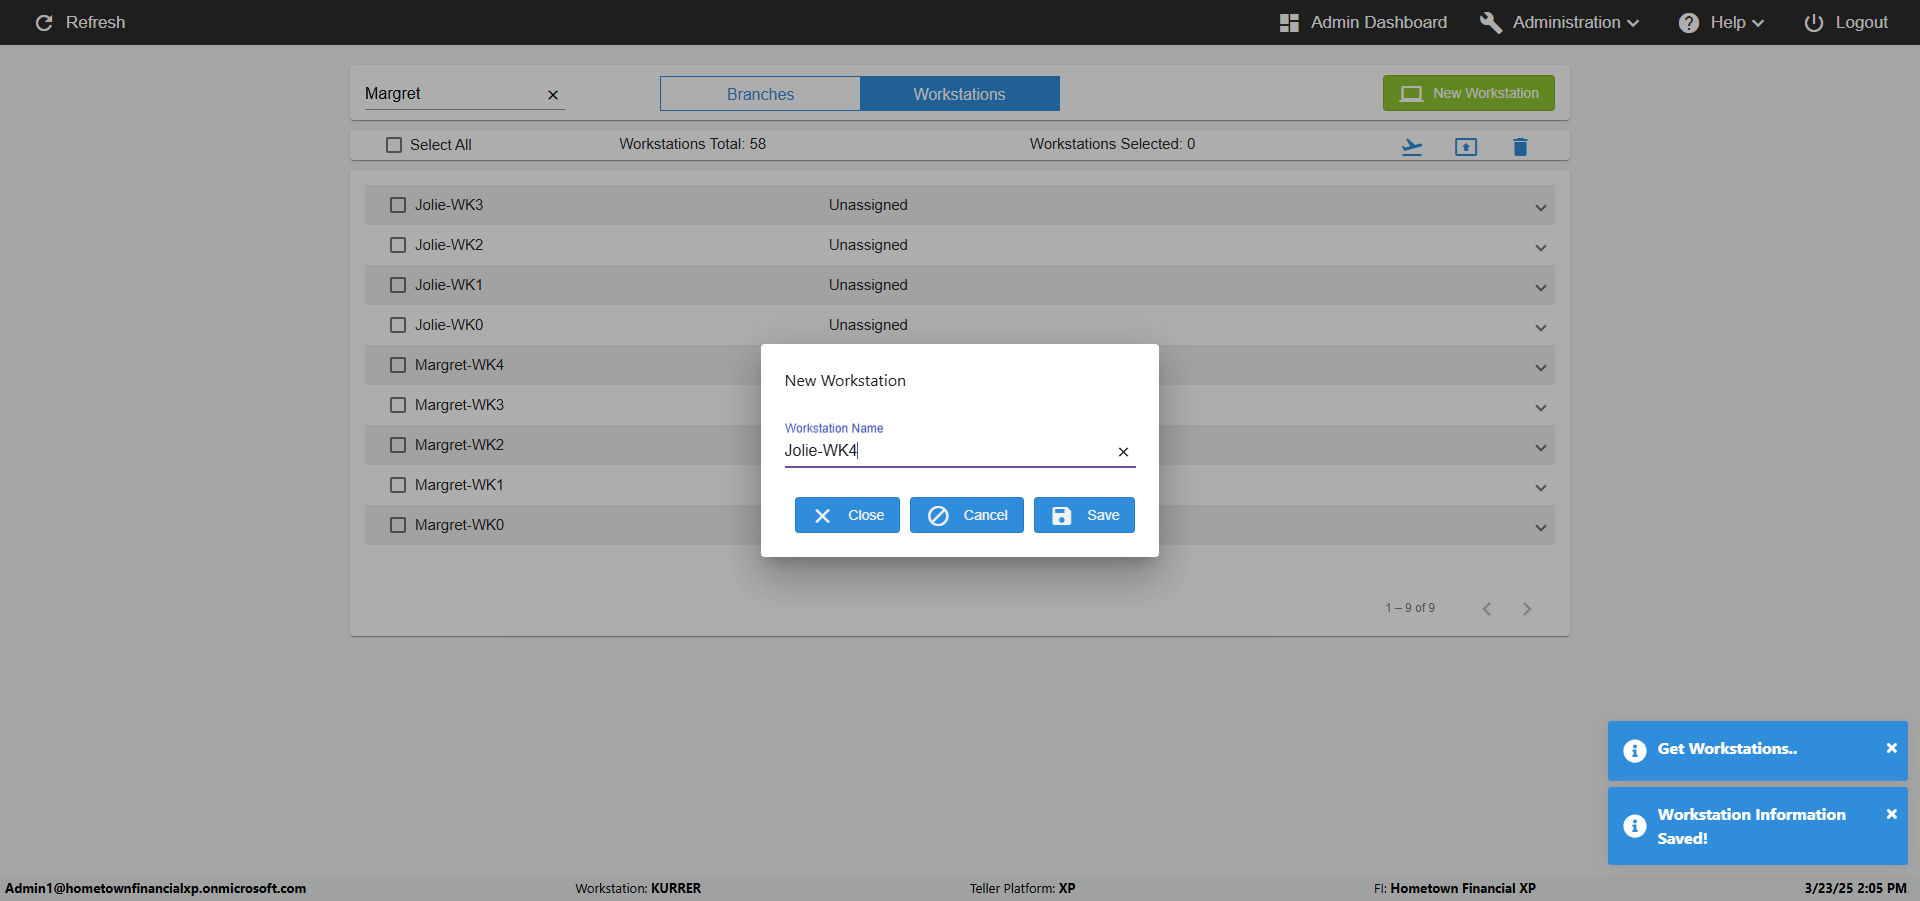Expand the Margret-WK4 row chevron

(1541, 368)
